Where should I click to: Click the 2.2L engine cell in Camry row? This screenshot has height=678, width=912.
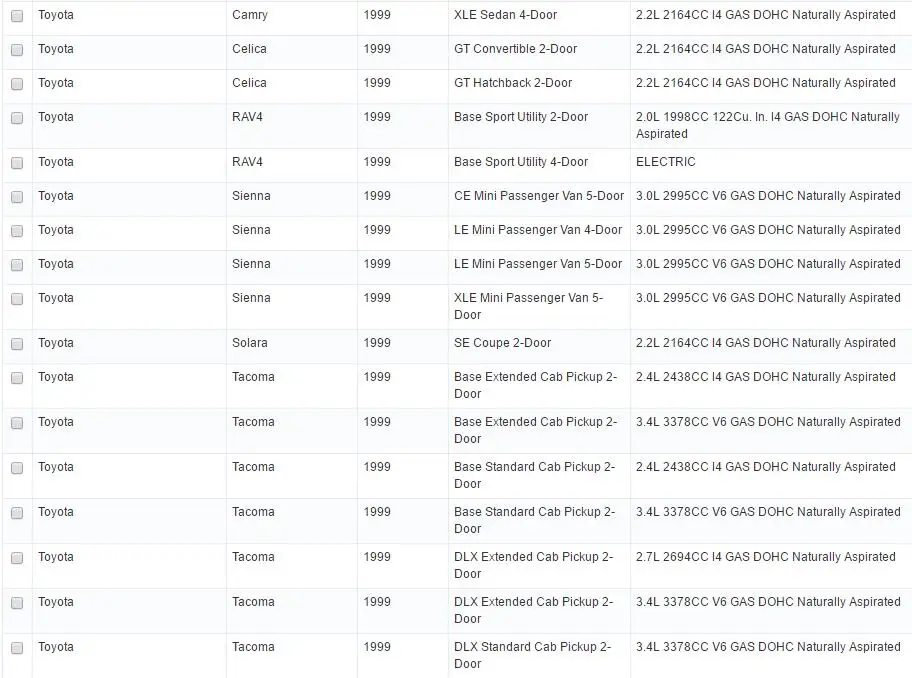click(765, 15)
